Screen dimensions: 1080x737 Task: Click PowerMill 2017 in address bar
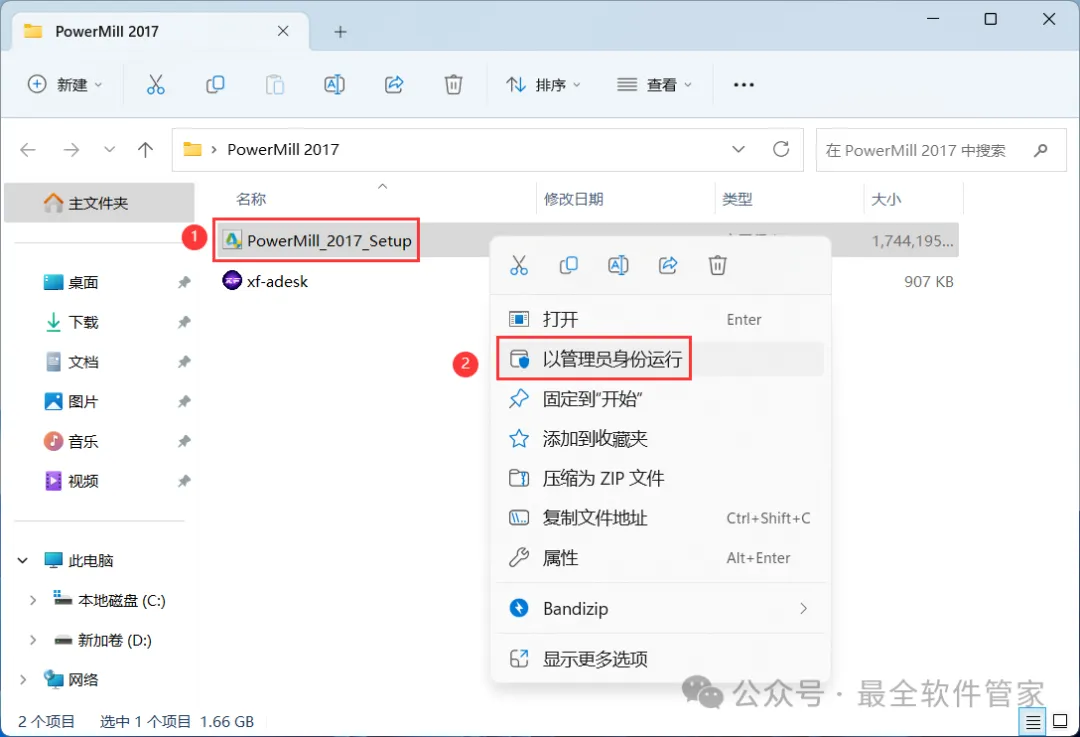pos(283,149)
